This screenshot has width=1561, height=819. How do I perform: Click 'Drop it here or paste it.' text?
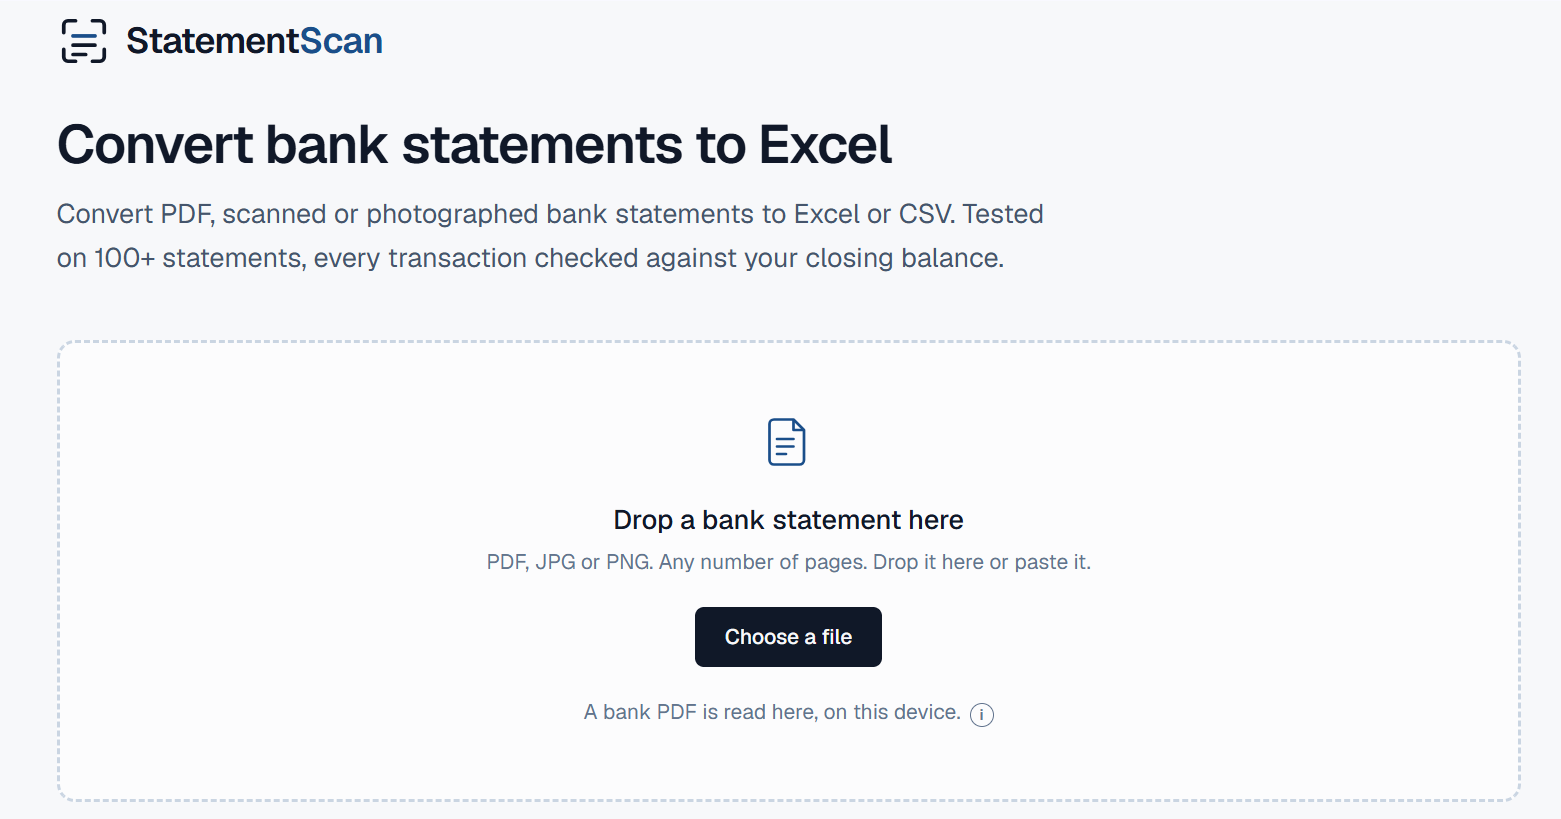point(982,562)
